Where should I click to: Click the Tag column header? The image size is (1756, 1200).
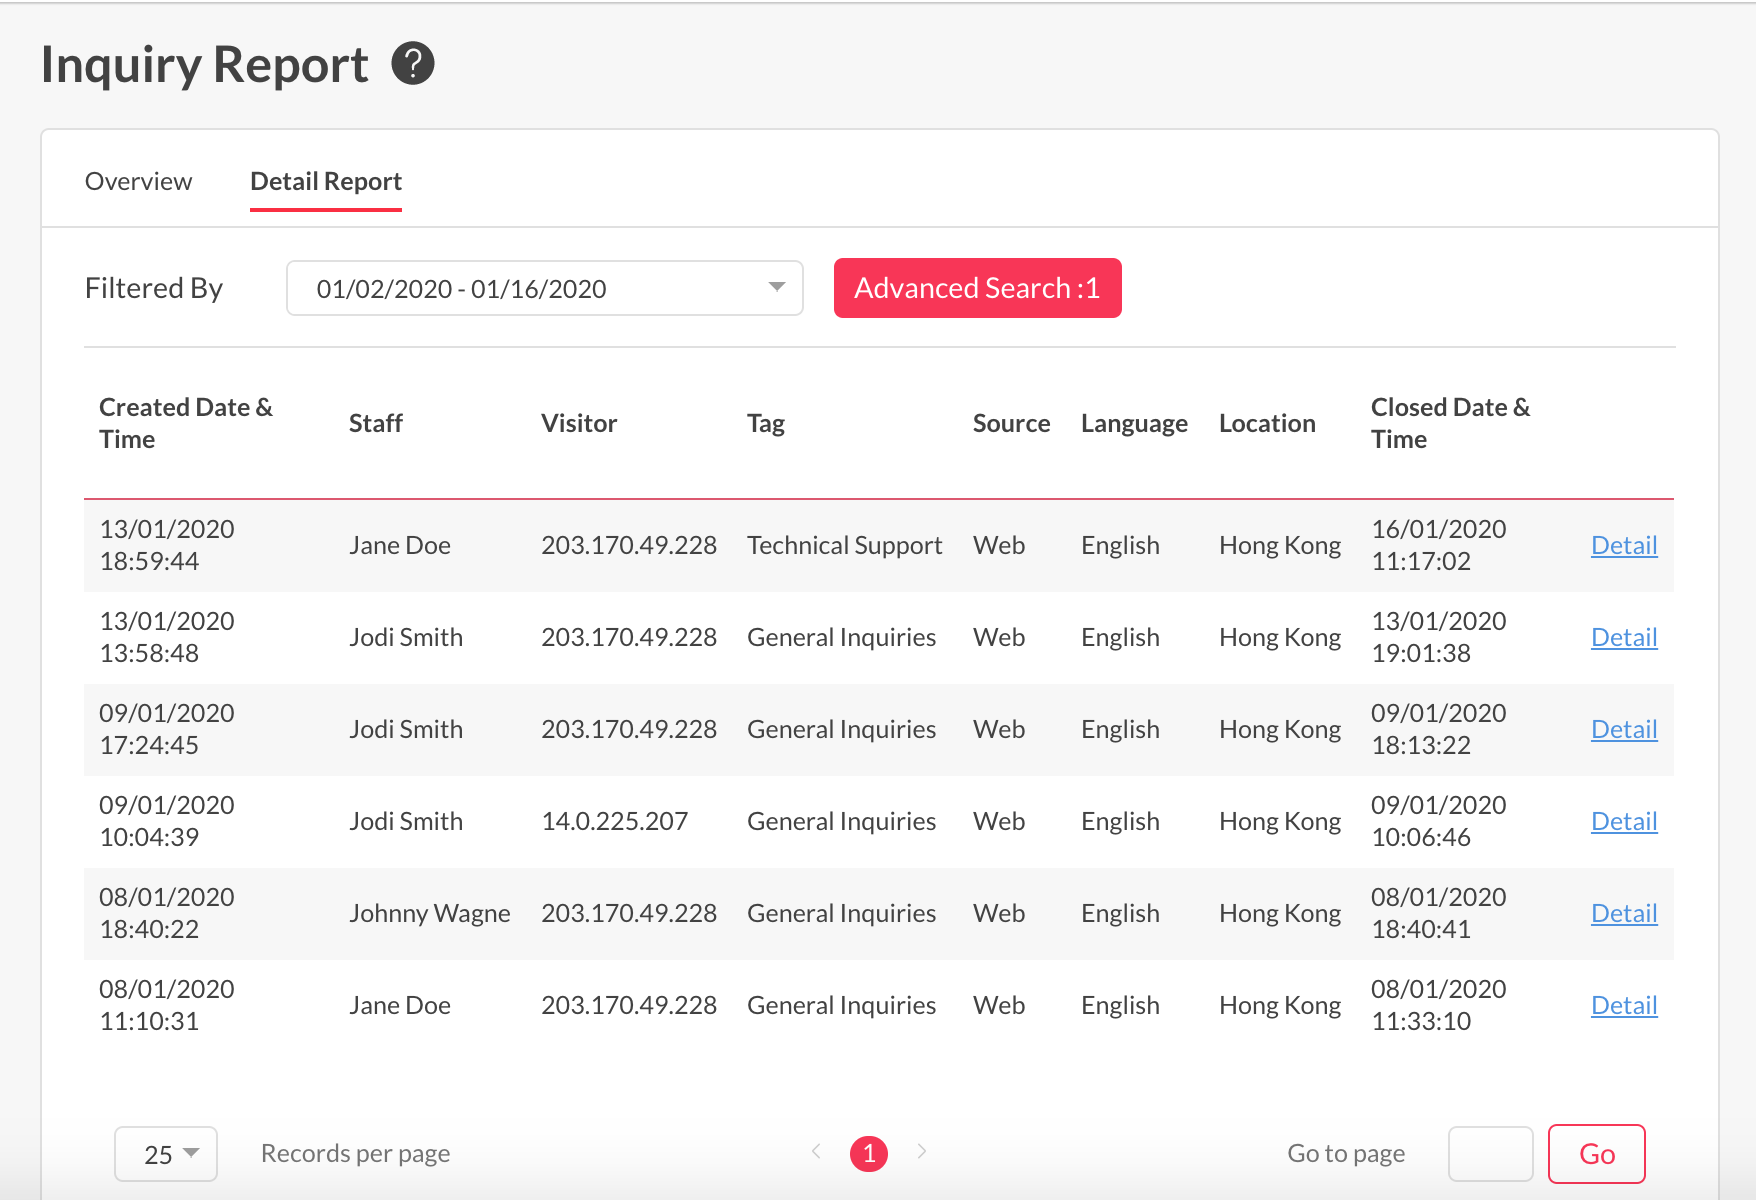coord(766,423)
